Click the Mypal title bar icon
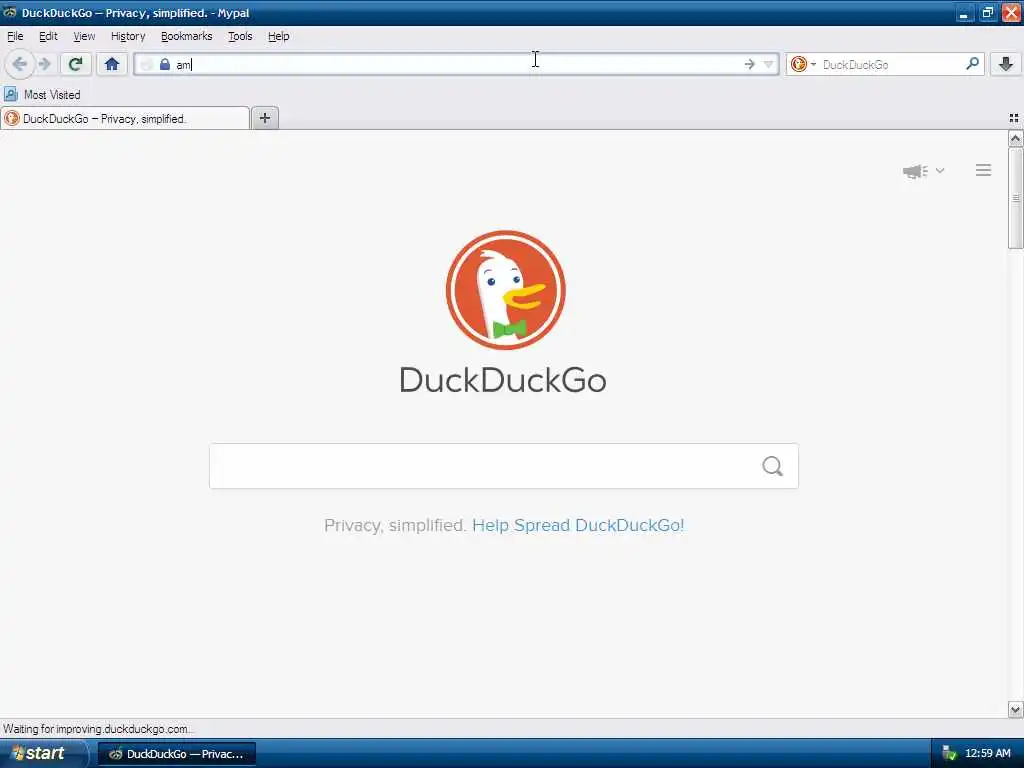 10,12
